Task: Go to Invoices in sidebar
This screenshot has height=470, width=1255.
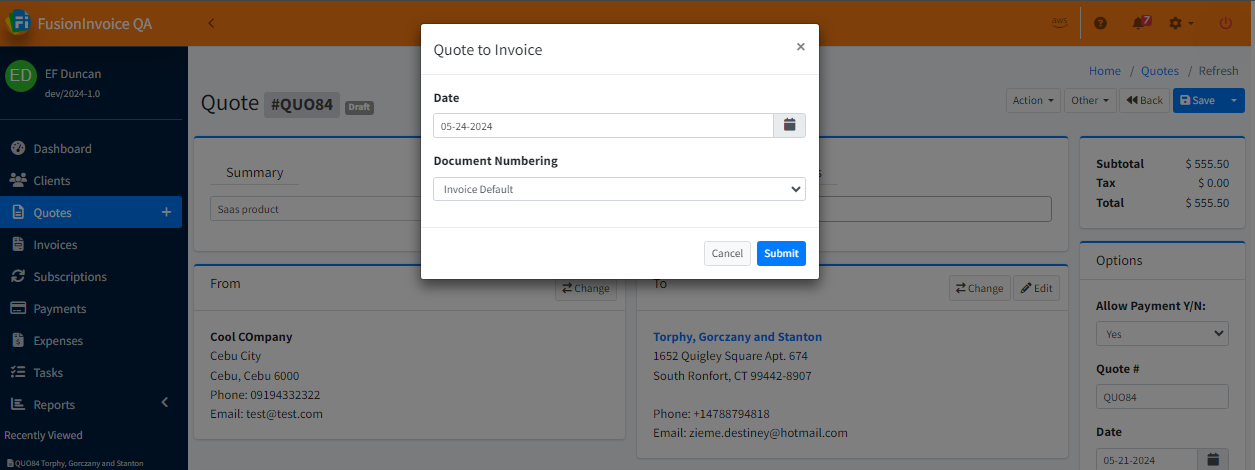Action: click(x=55, y=245)
